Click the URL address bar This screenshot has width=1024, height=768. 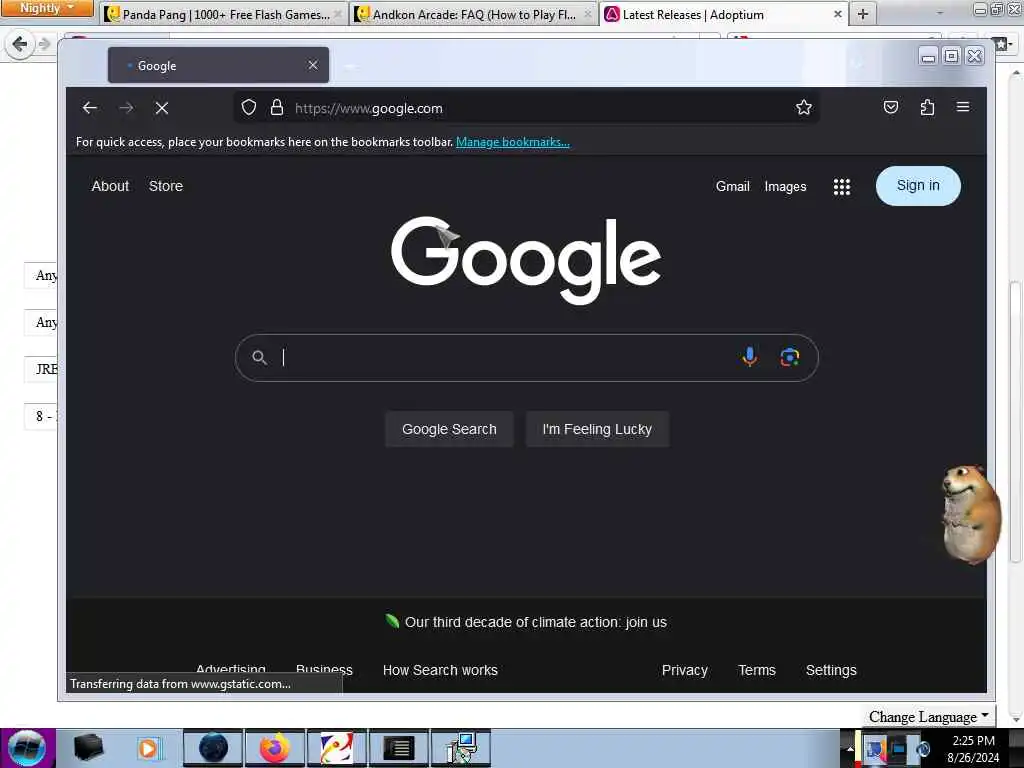click(x=526, y=108)
